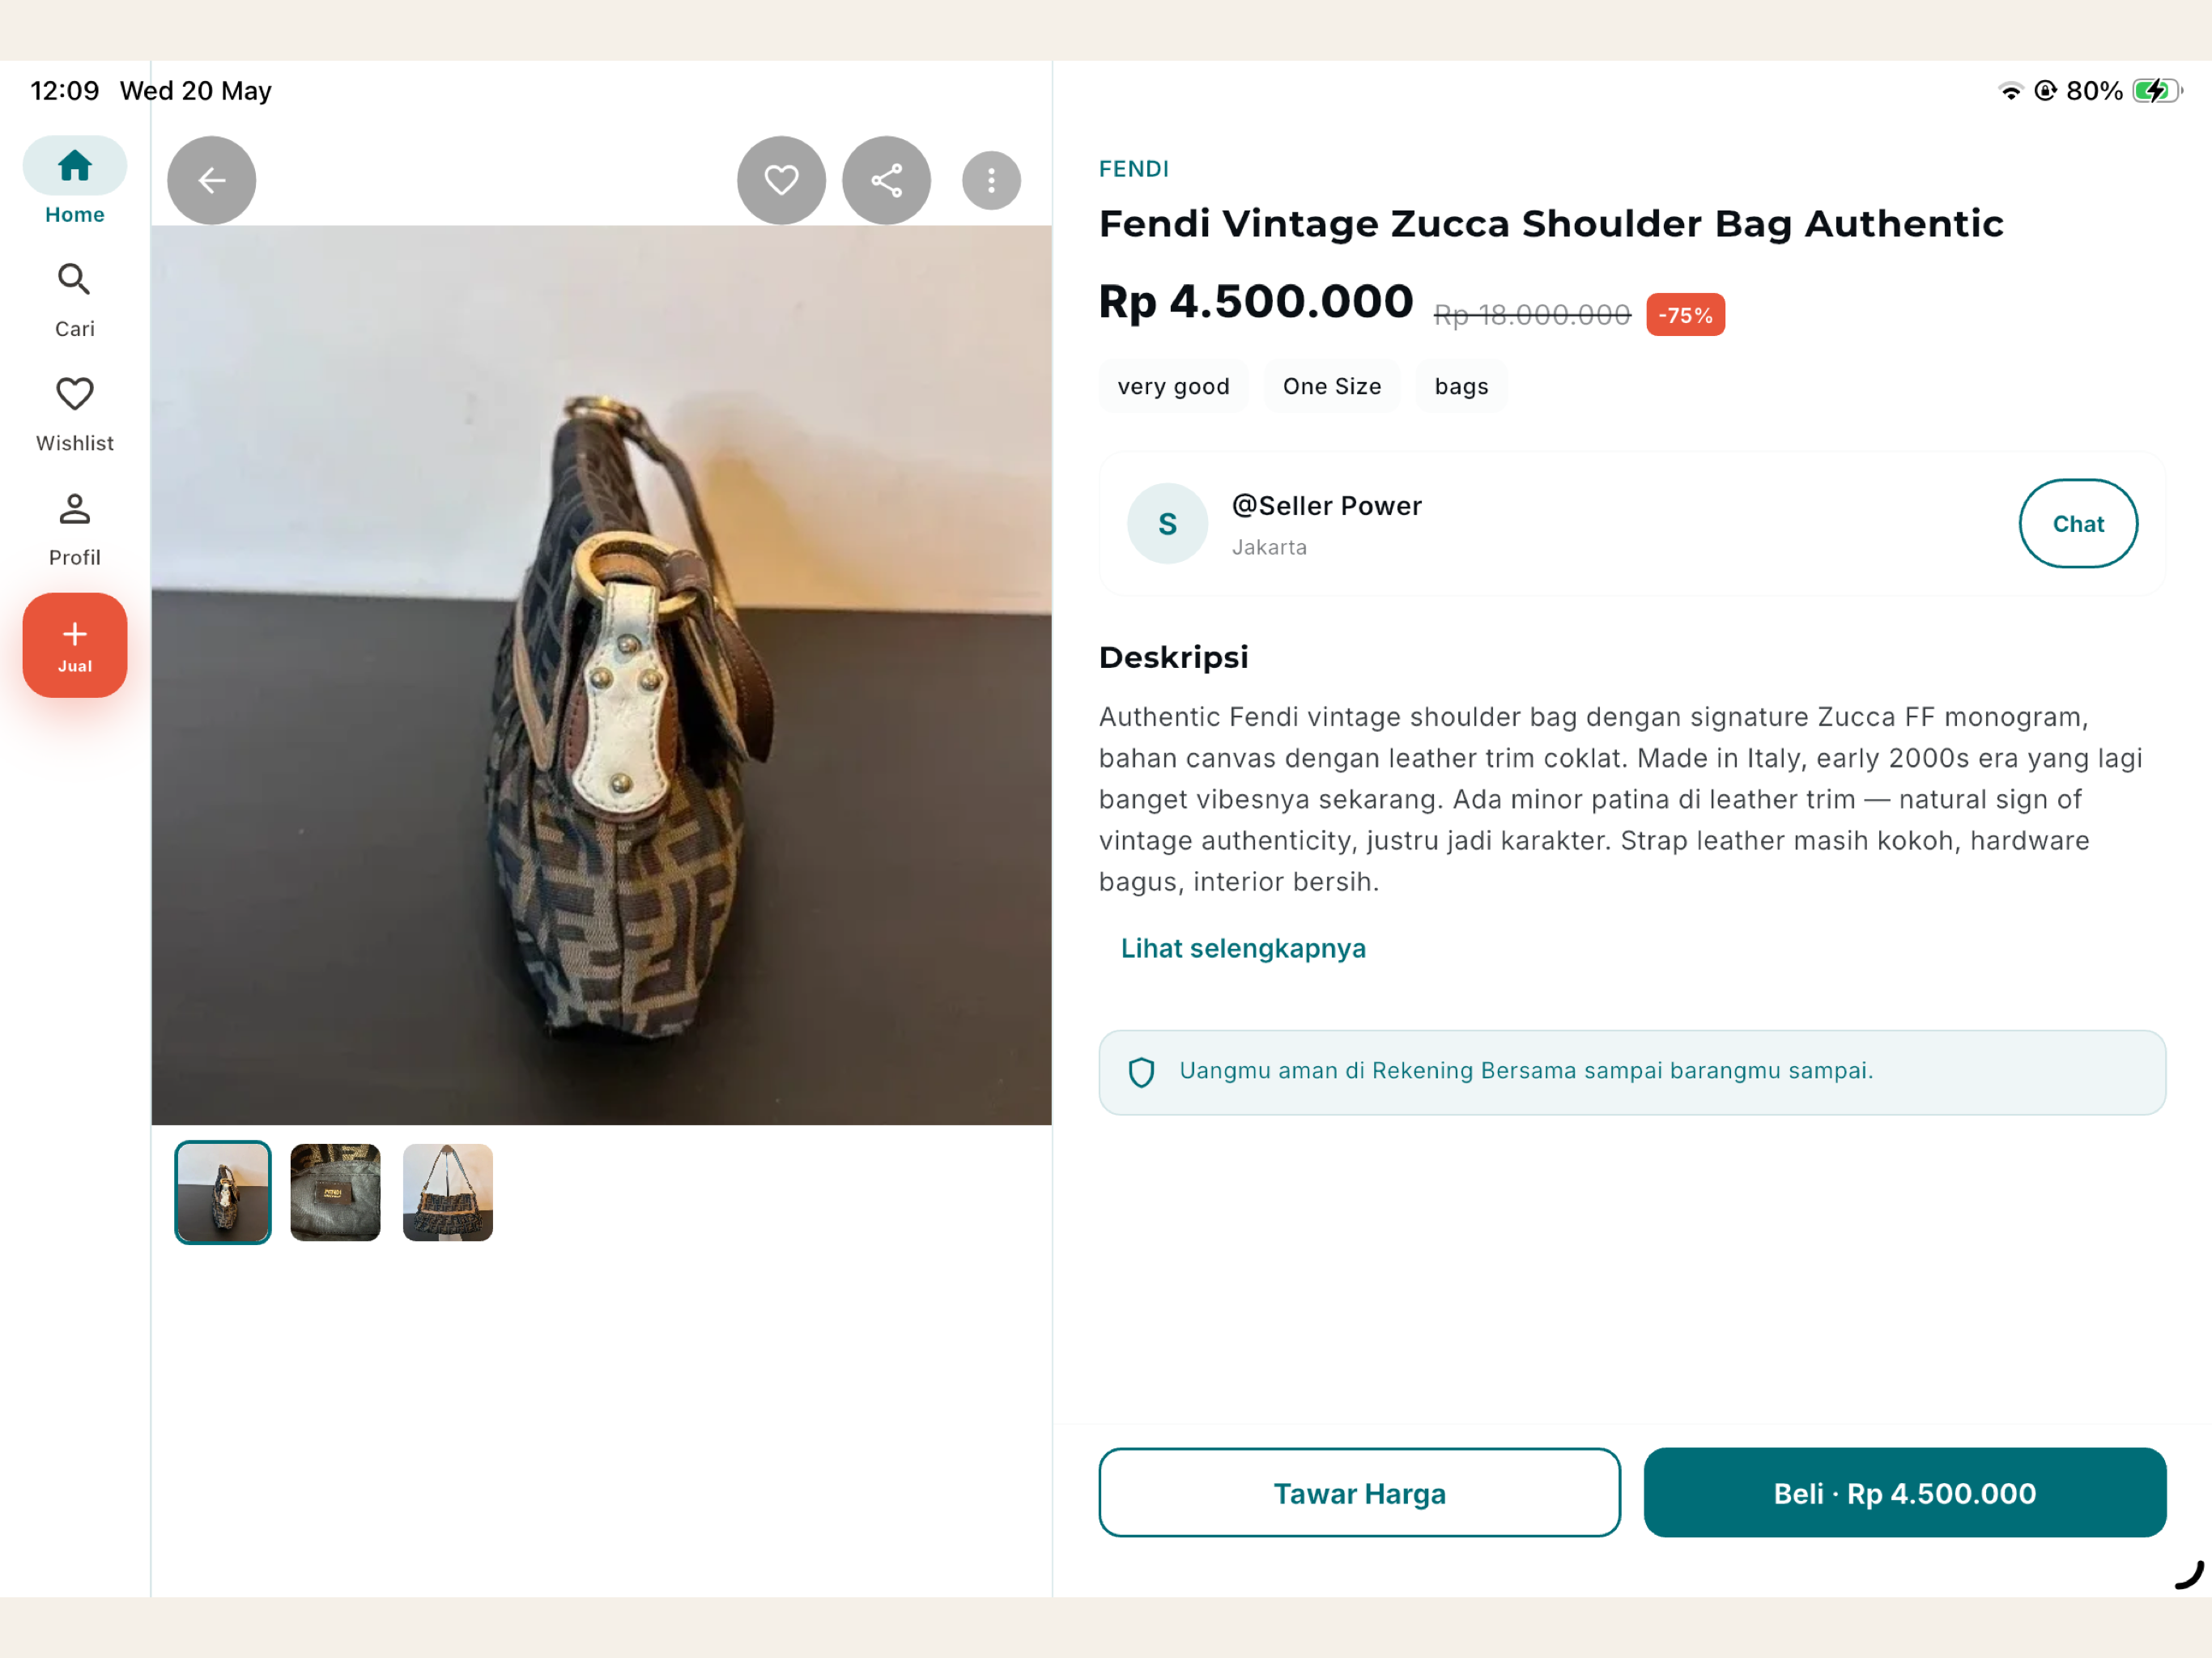Expand description with Lihat selengkapnya
Screen dimensions: 2212x1658
(1243, 947)
